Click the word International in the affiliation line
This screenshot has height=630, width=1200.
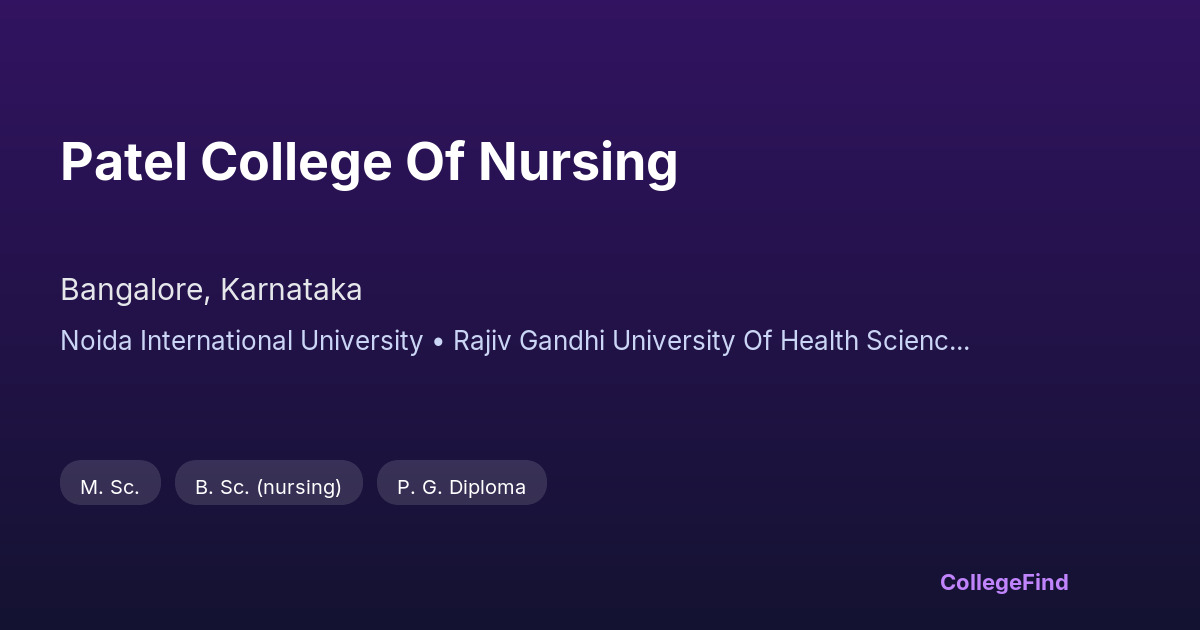tap(204, 341)
